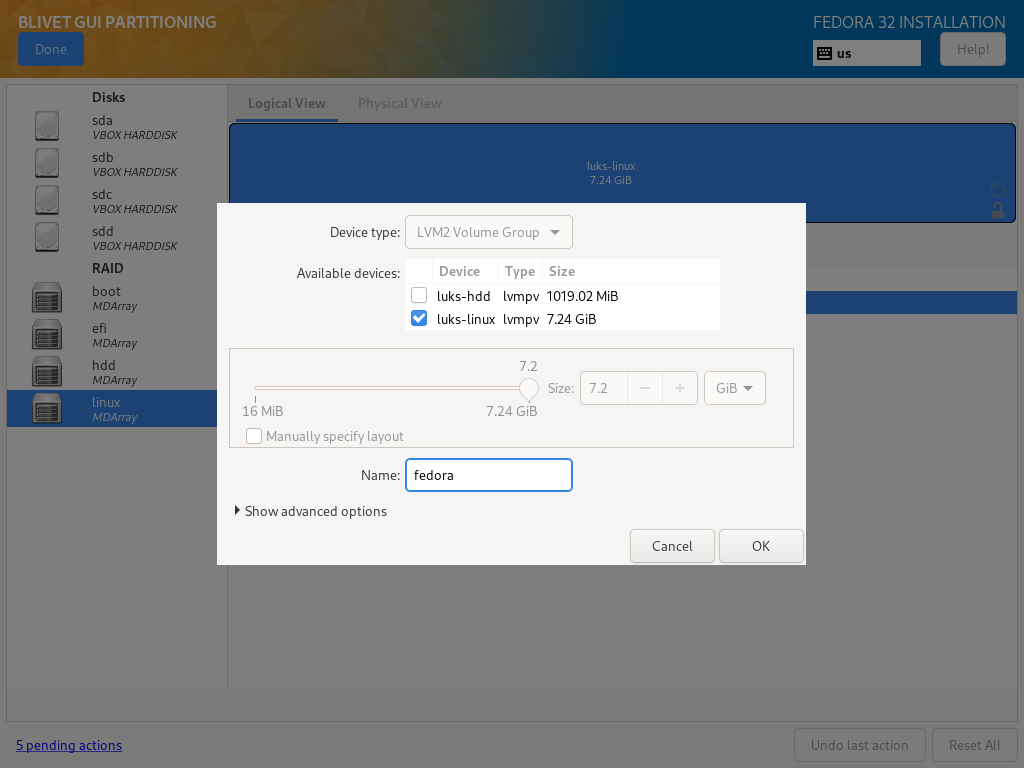Click the Name field containing fedora
The height and width of the screenshot is (768, 1024).
488,475
